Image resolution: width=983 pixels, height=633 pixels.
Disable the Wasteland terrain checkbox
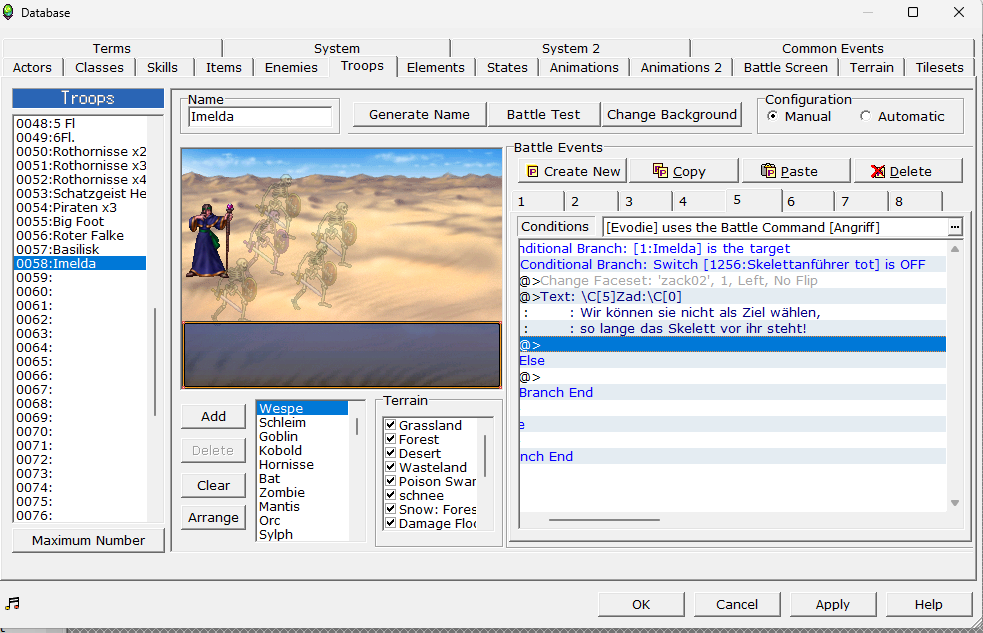tap(391, 467)
